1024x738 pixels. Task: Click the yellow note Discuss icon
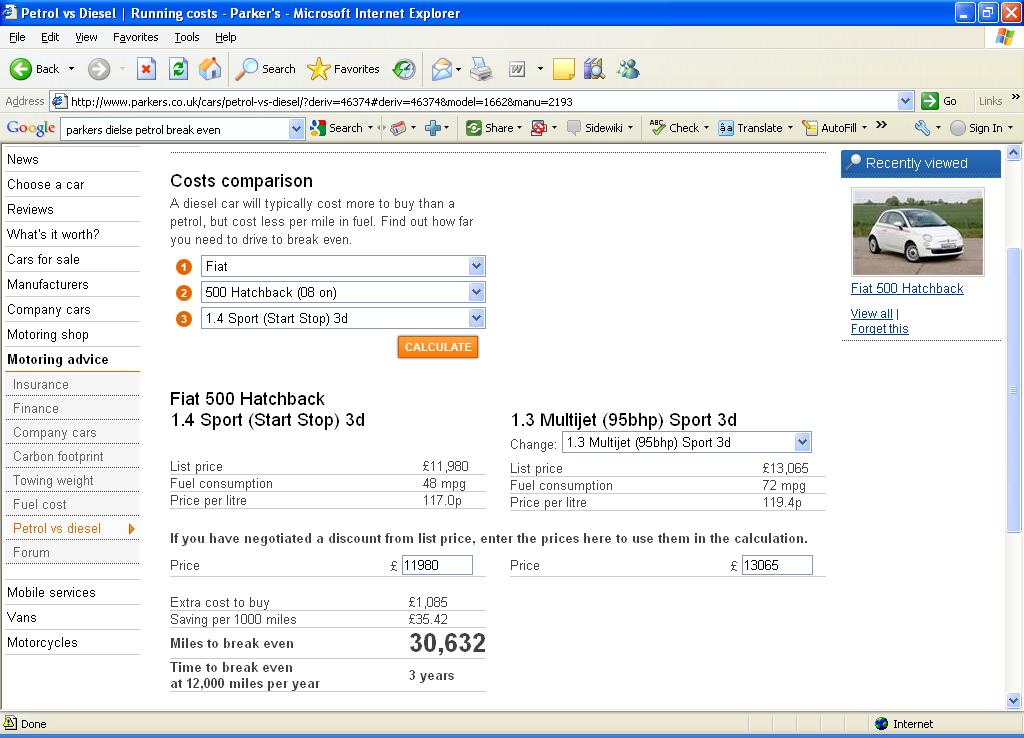pos(564,69)
